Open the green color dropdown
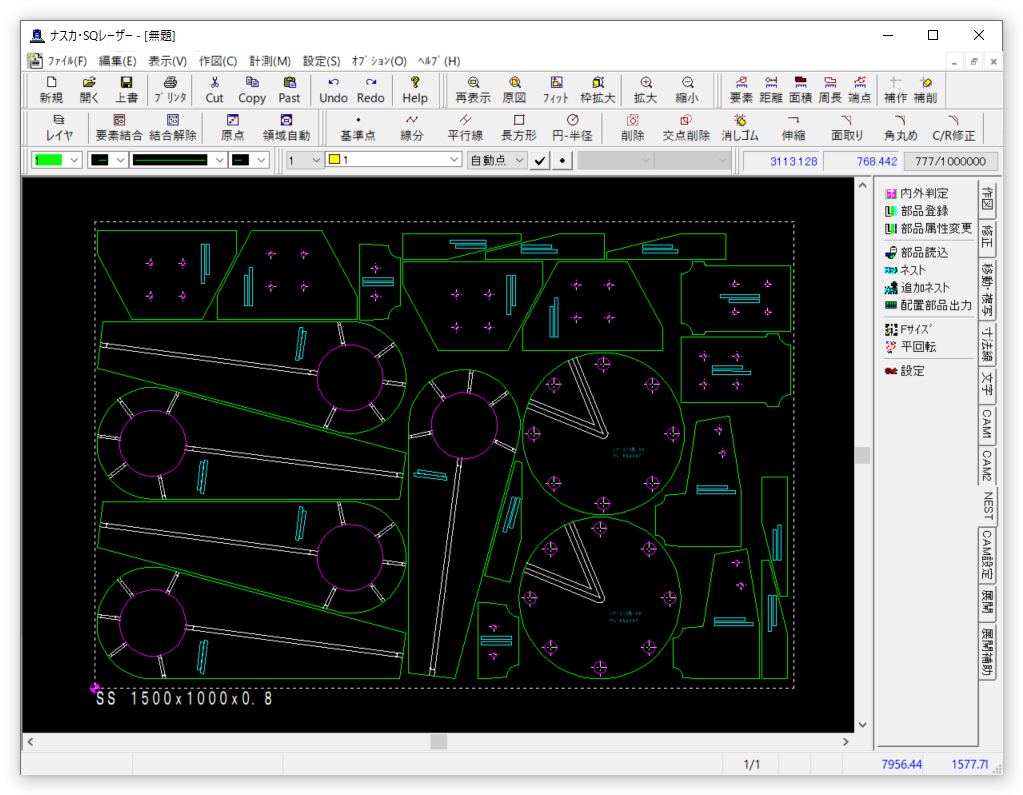Screen dimensions: 1023x795 point(74,160)
